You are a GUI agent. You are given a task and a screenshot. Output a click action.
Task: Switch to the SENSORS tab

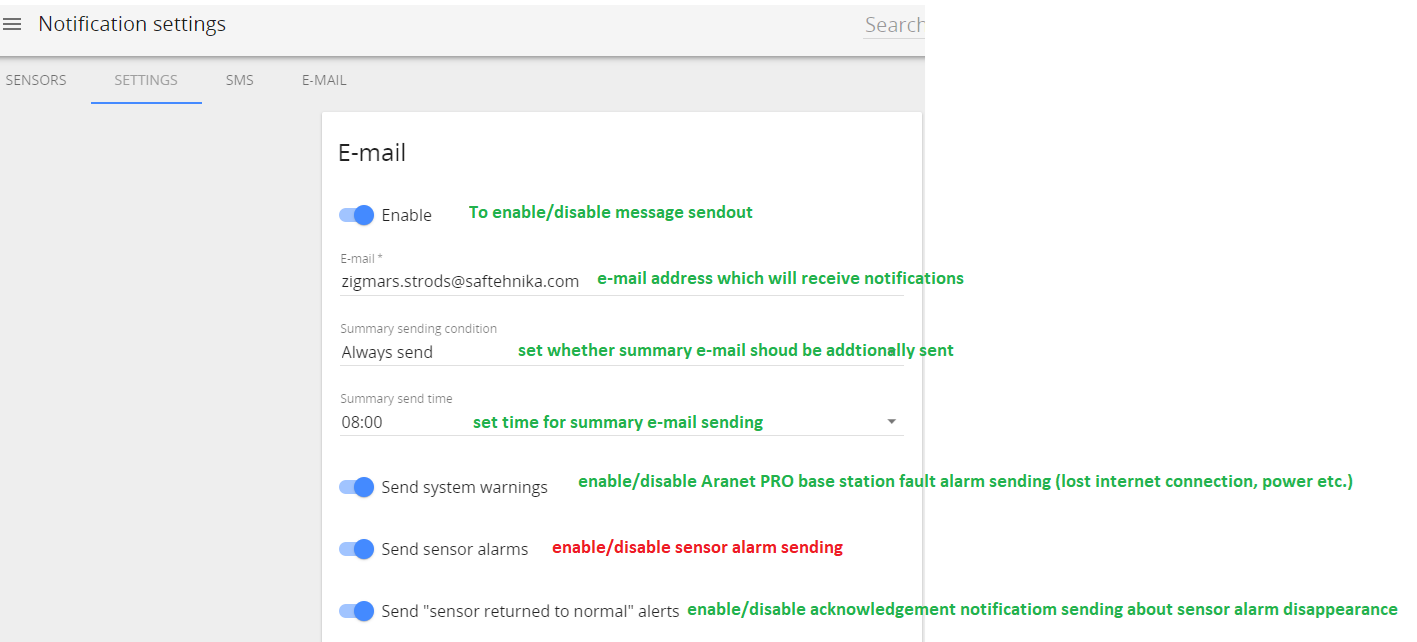tap(36, 80)
